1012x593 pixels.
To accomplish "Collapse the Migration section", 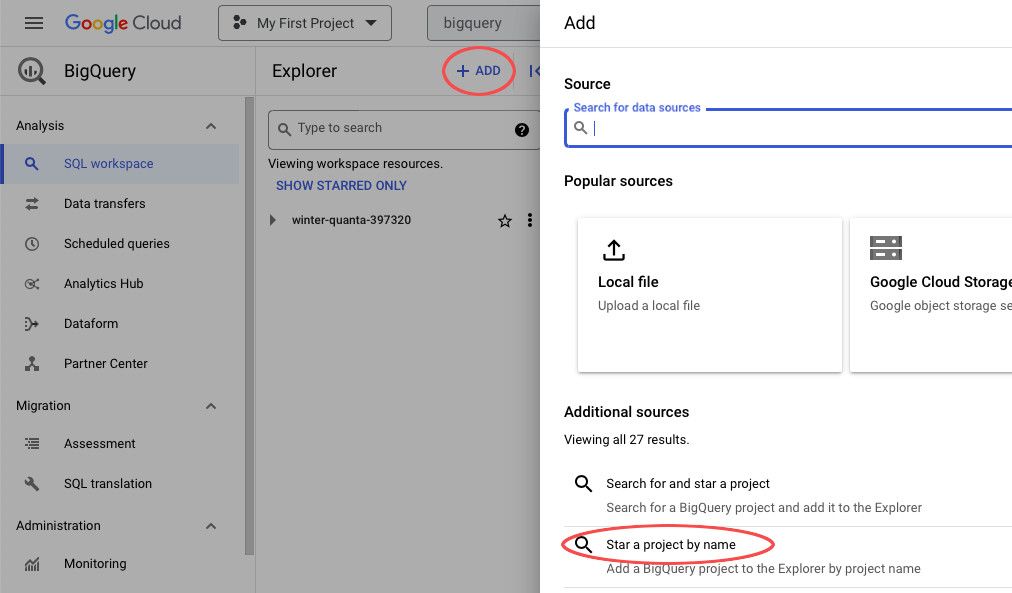I will click(210, 406).
